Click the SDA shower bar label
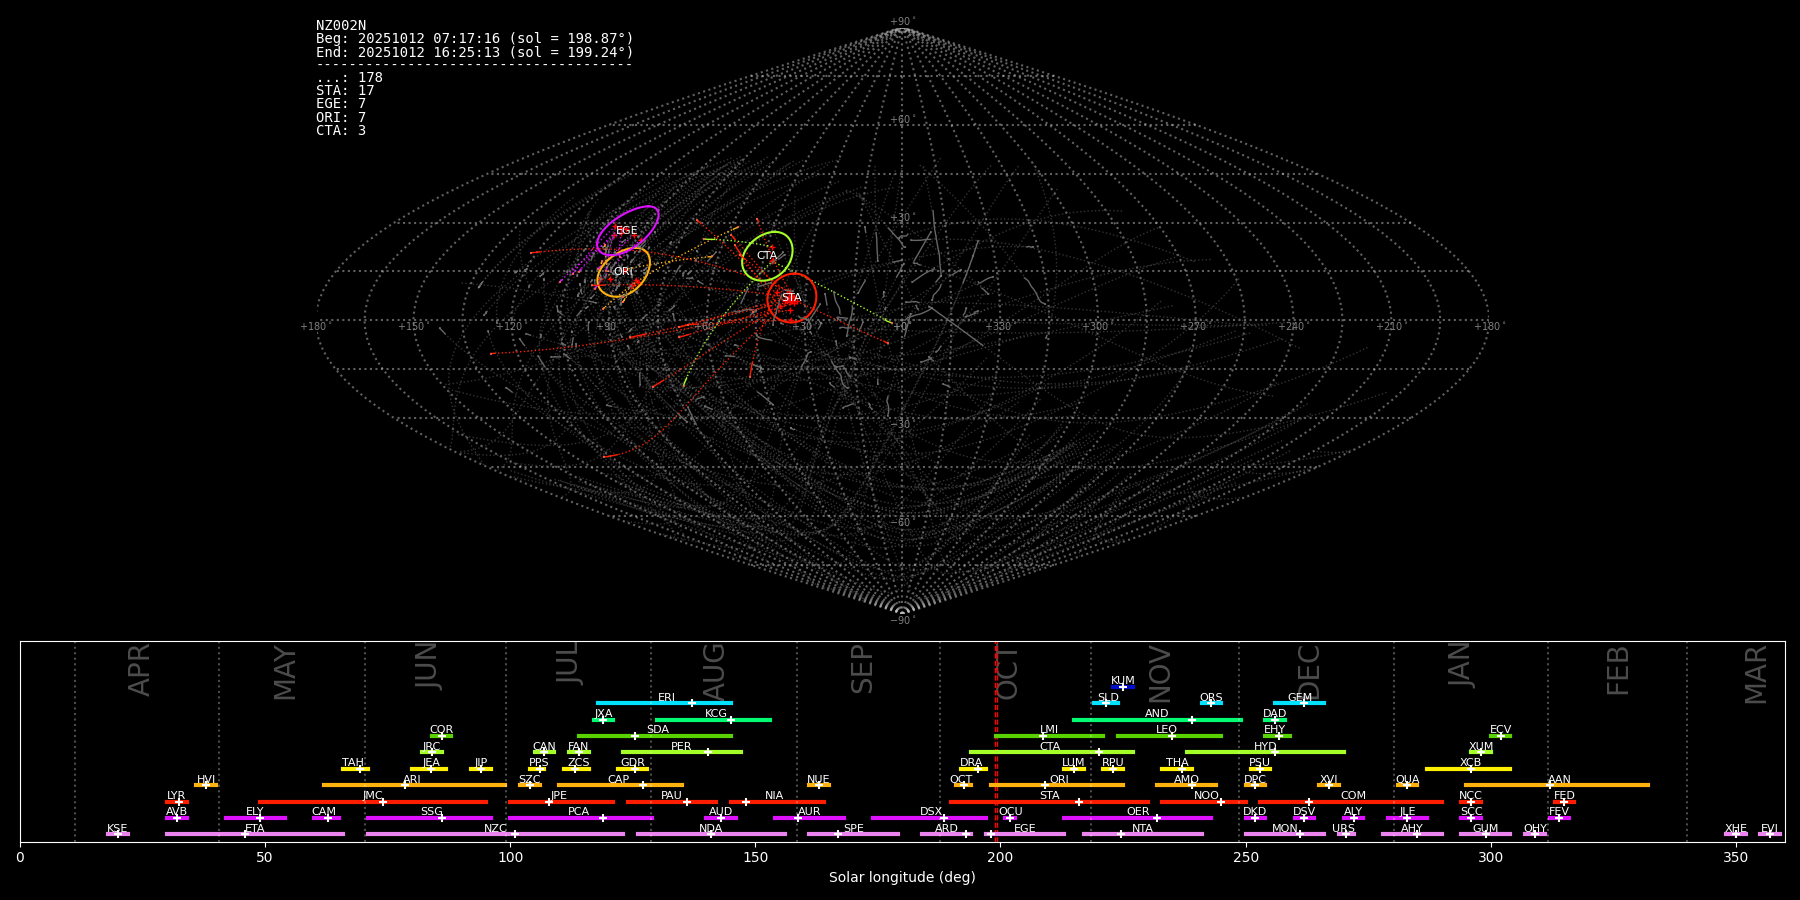This screenshot has height=900, width=1800. click(x=657, y=730)
